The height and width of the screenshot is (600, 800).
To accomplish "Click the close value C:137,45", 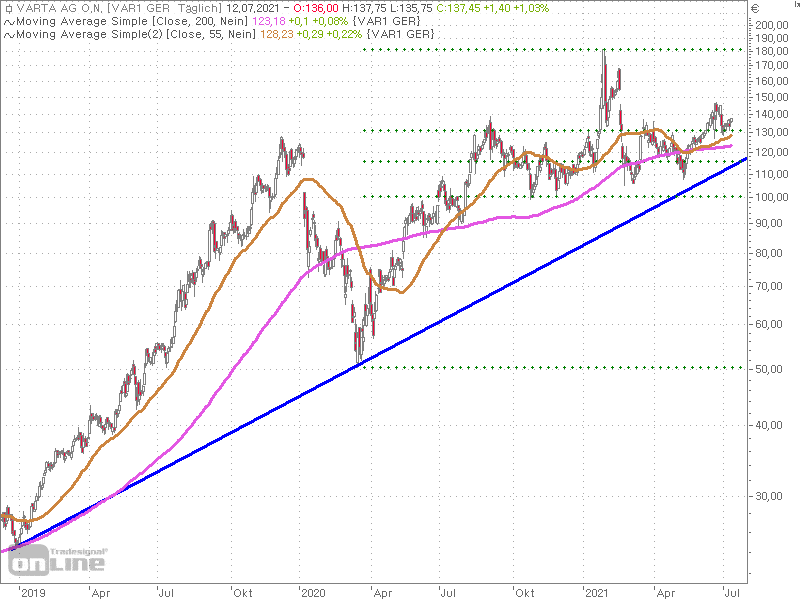I will (458, 9).
